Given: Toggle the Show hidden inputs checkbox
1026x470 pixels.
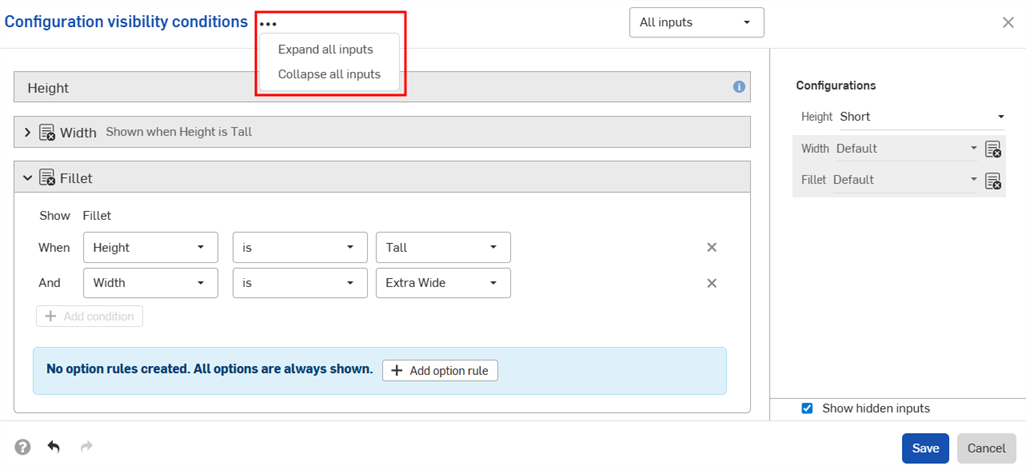Looking at the screenshot, I should coord(807,408).
